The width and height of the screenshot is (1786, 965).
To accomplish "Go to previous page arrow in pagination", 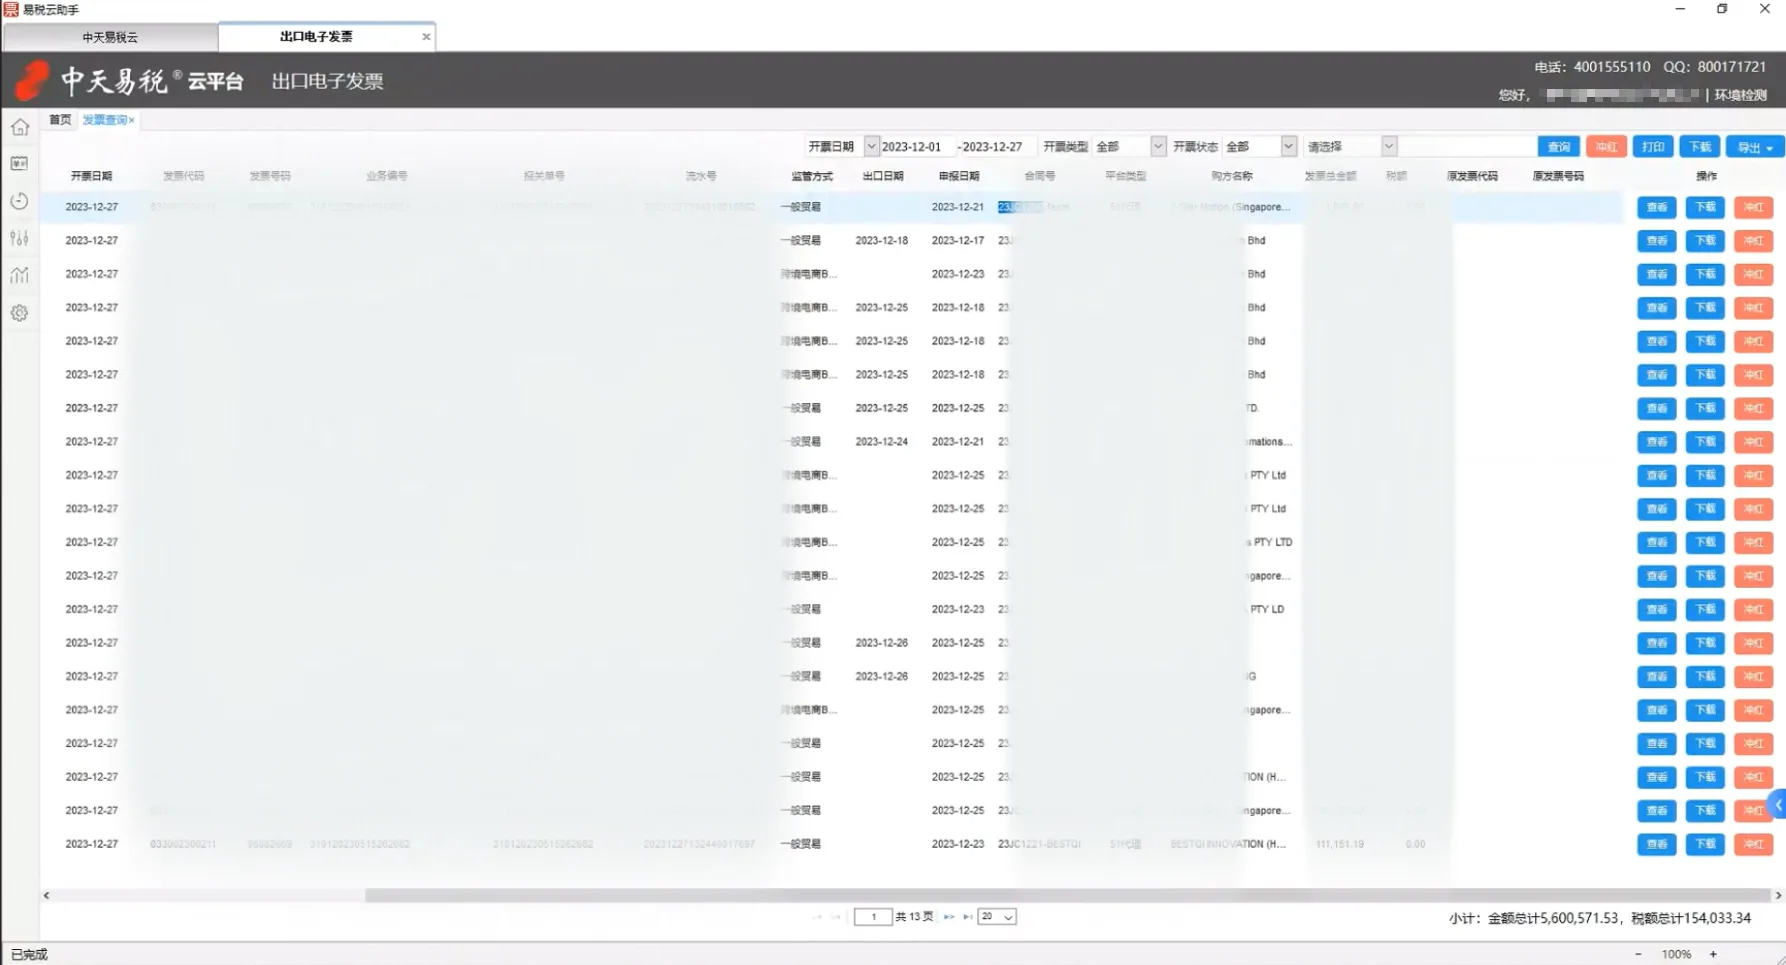I will click(x=835, y=917).
